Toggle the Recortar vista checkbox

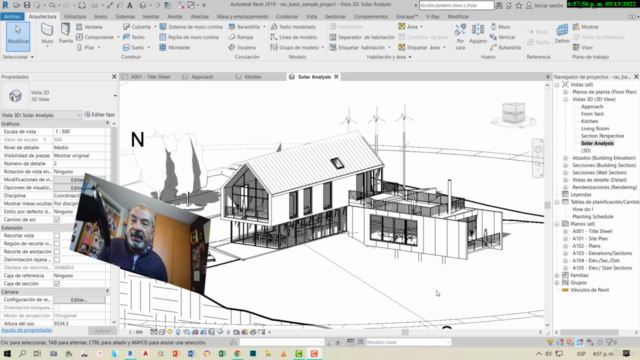(57, 236)
